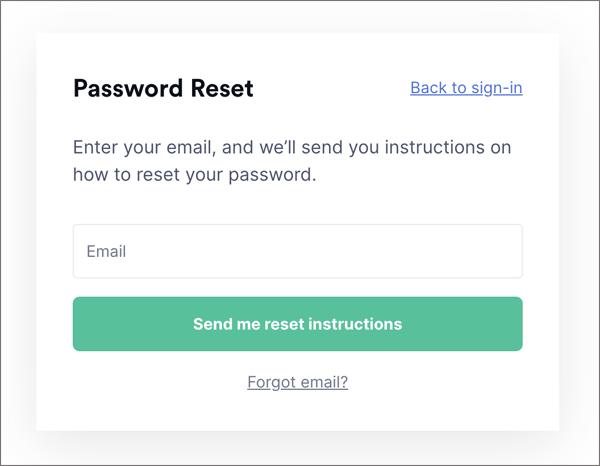
Task: Submit the password reset request
Action: (x=297, y=324)
